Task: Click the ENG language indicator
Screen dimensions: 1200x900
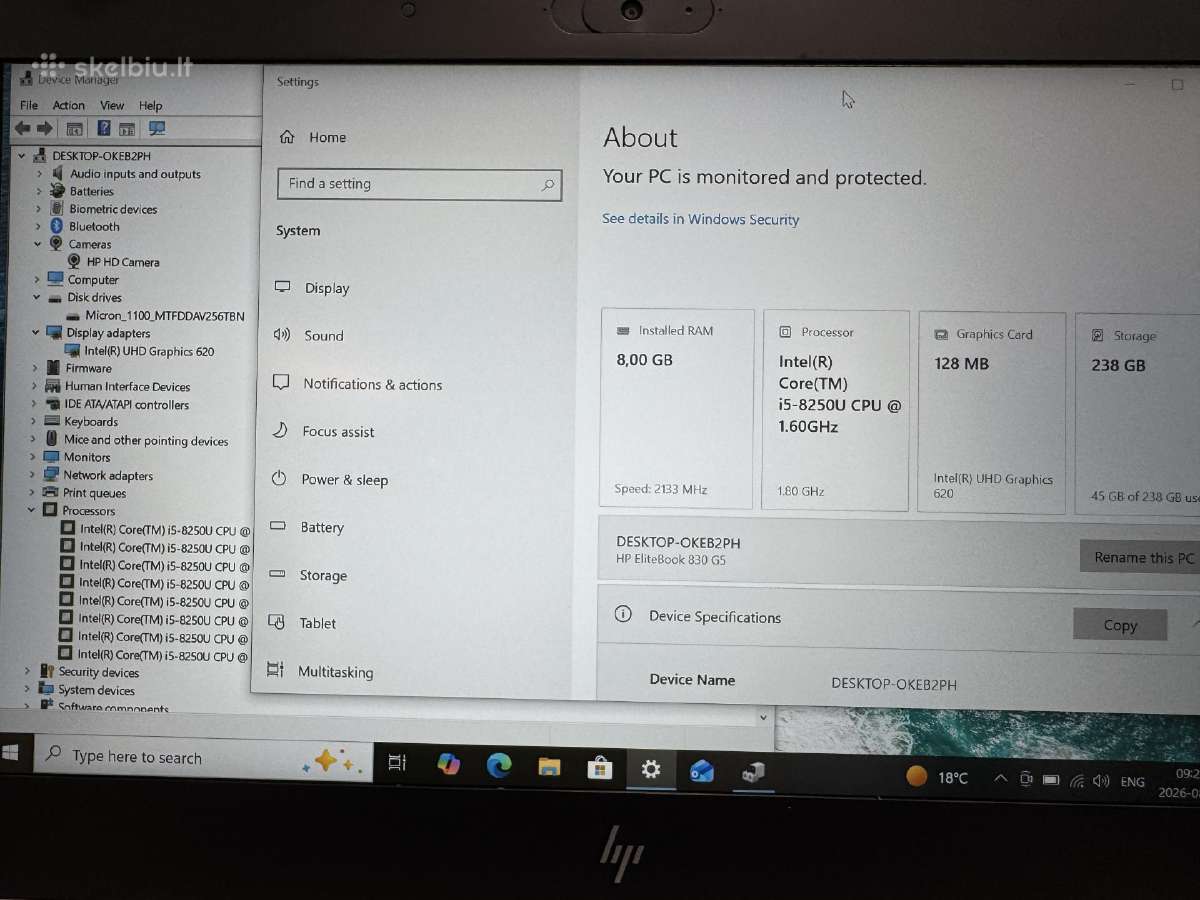Action: click(1132, 782)
